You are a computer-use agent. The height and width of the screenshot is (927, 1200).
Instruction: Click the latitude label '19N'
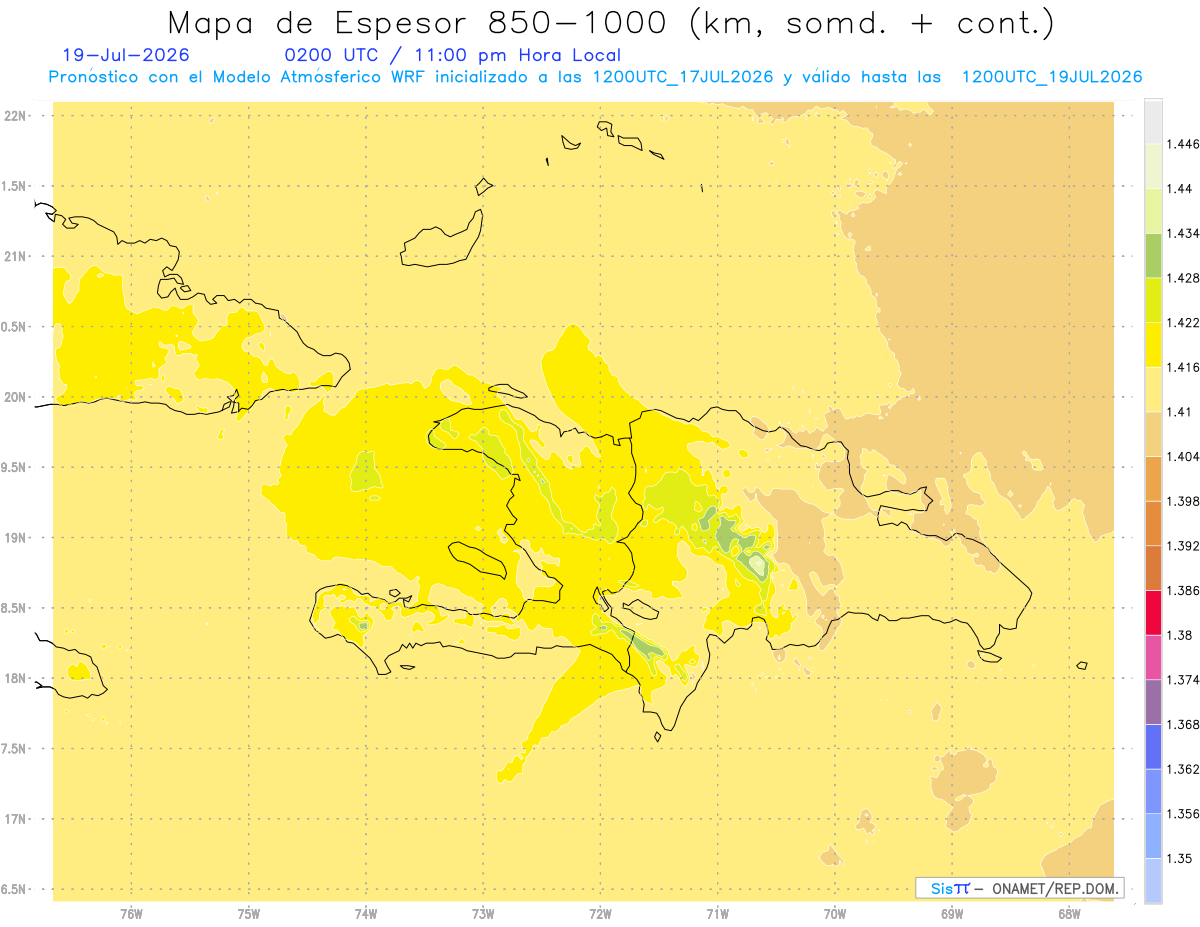pyautogui.click(x=15, y=537)
